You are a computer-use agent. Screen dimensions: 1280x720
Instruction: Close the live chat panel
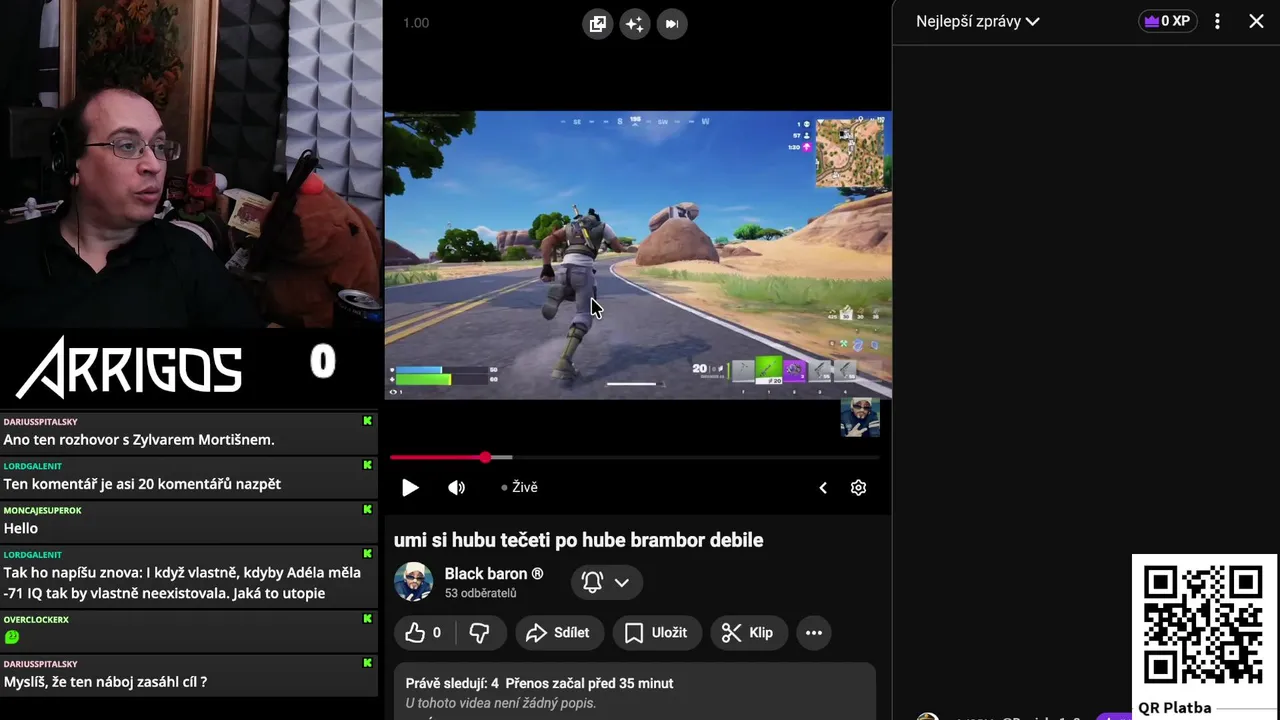pos(1257,21)
